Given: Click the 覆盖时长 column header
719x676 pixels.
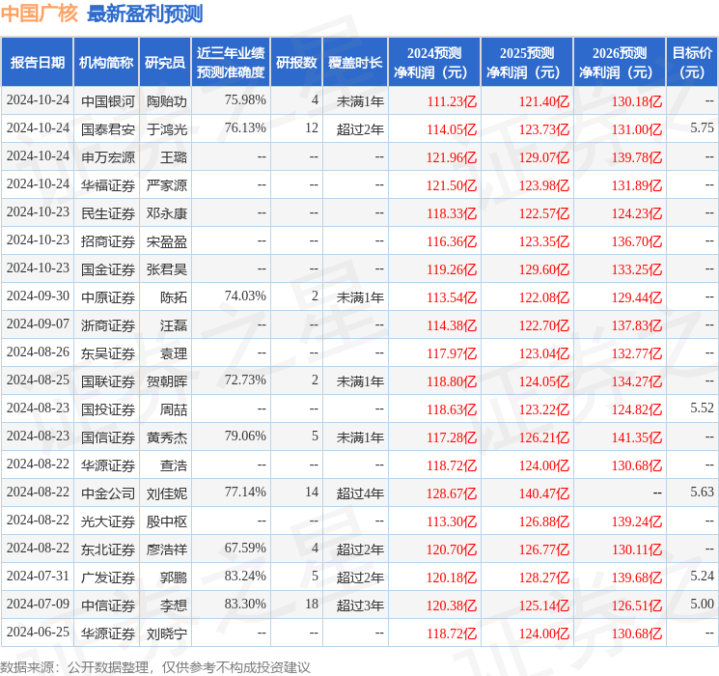Looking at the screenshot, I should point(355,62).
